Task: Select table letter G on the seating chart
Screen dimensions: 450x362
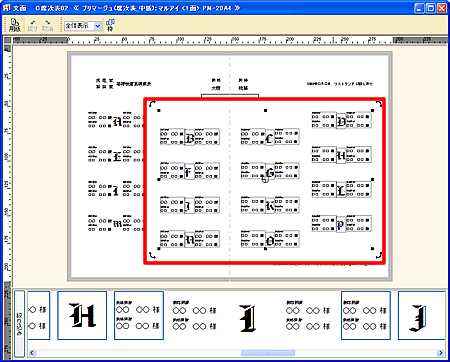Action: click(270, 172)
